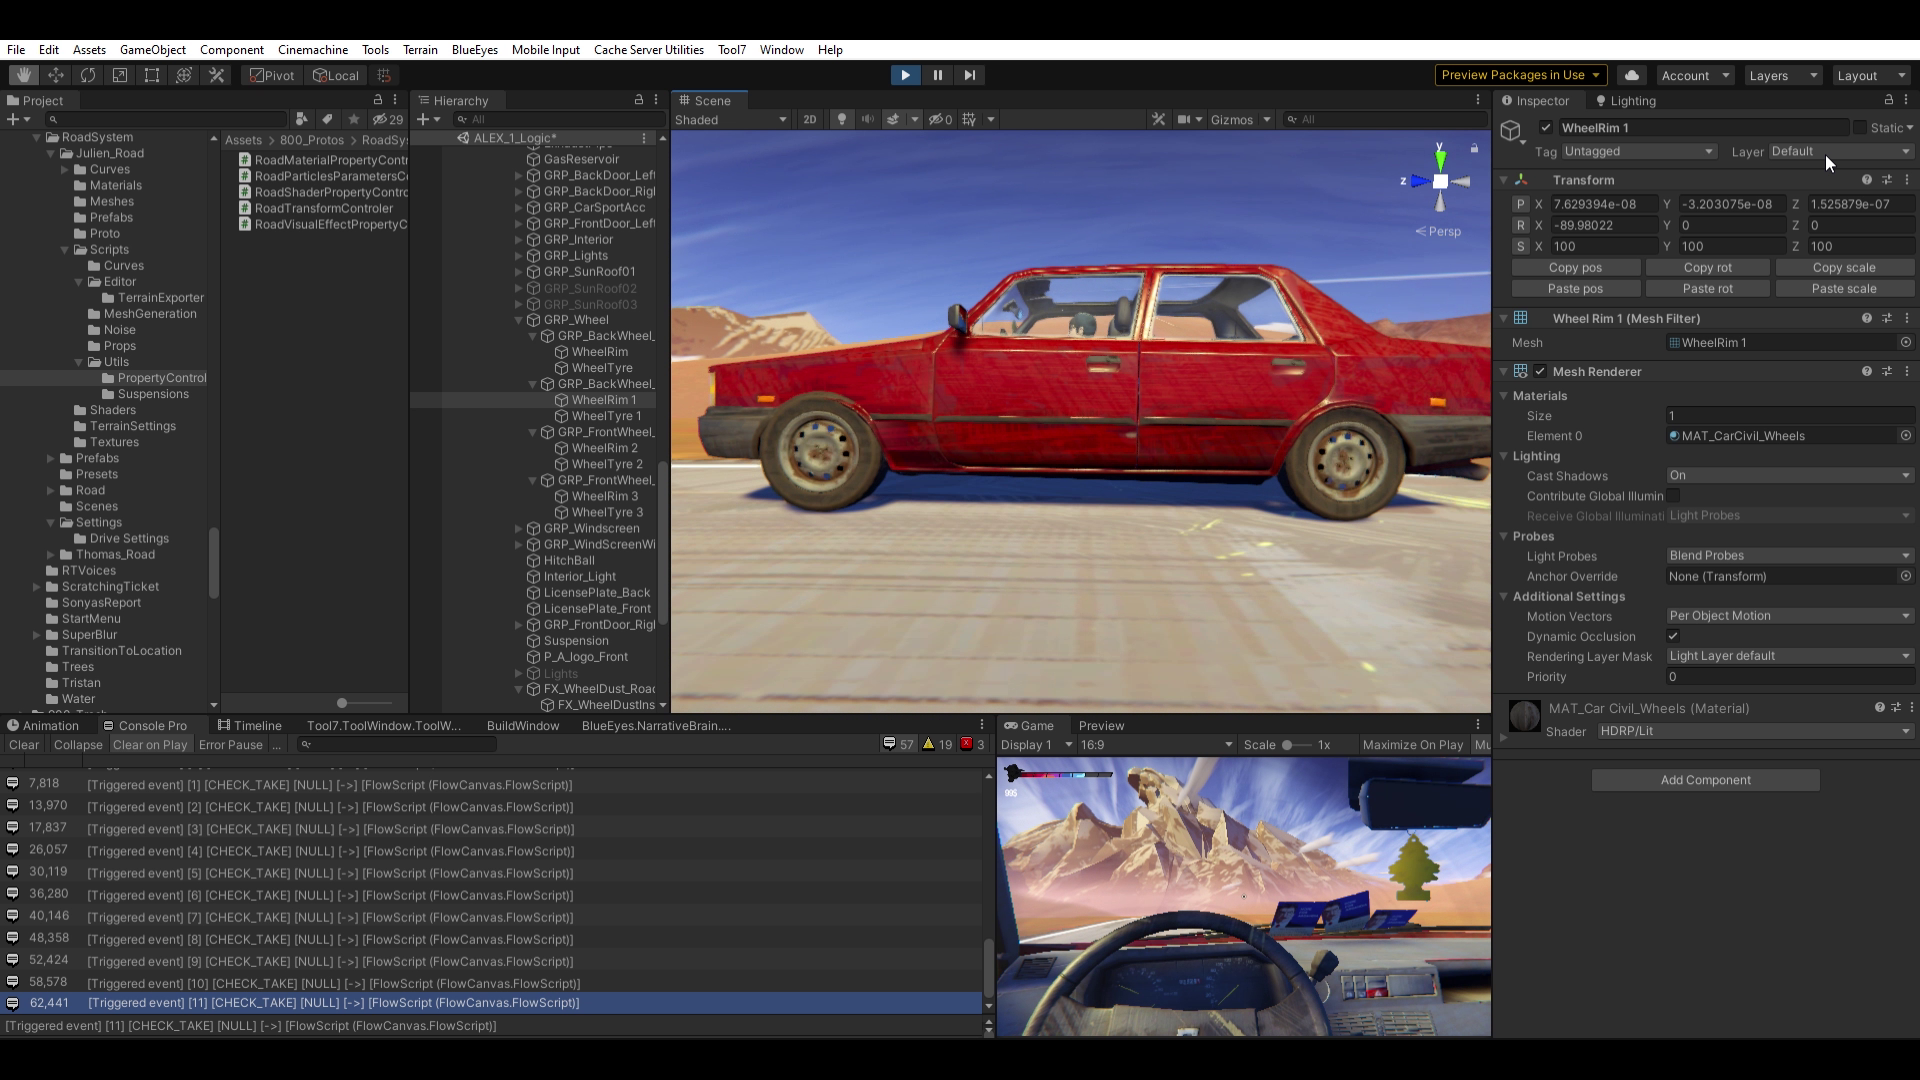Viewport: 1920px width, 1080px height.
Task: Open the cloud services icon
Action: point(1632,75)
